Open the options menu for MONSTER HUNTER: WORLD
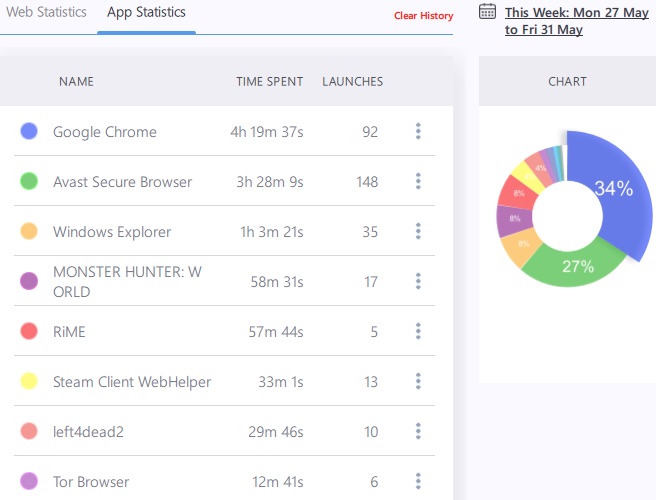 pos(418,281)
